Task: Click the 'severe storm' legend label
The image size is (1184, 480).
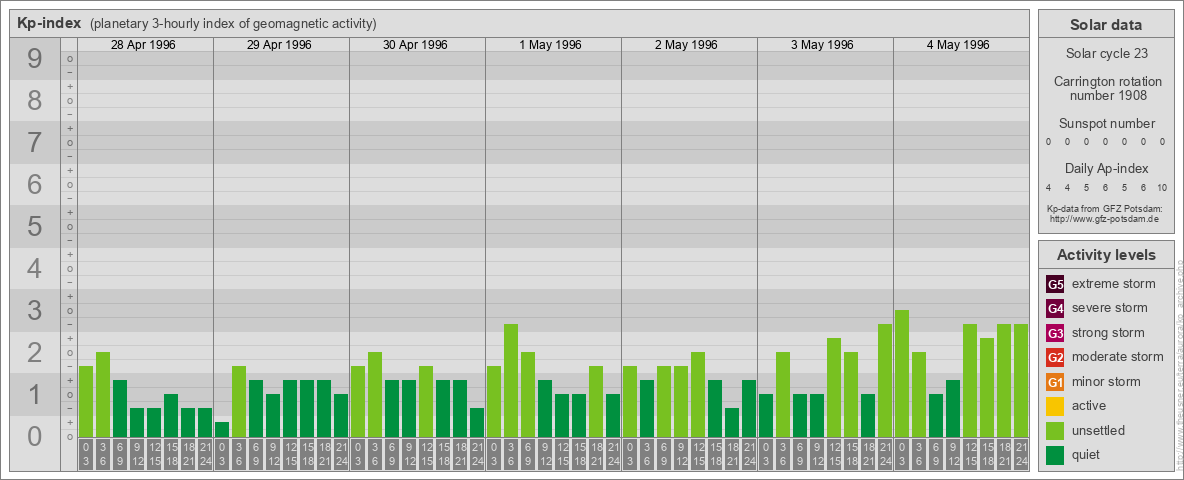Action: (x=1110, y=309)
